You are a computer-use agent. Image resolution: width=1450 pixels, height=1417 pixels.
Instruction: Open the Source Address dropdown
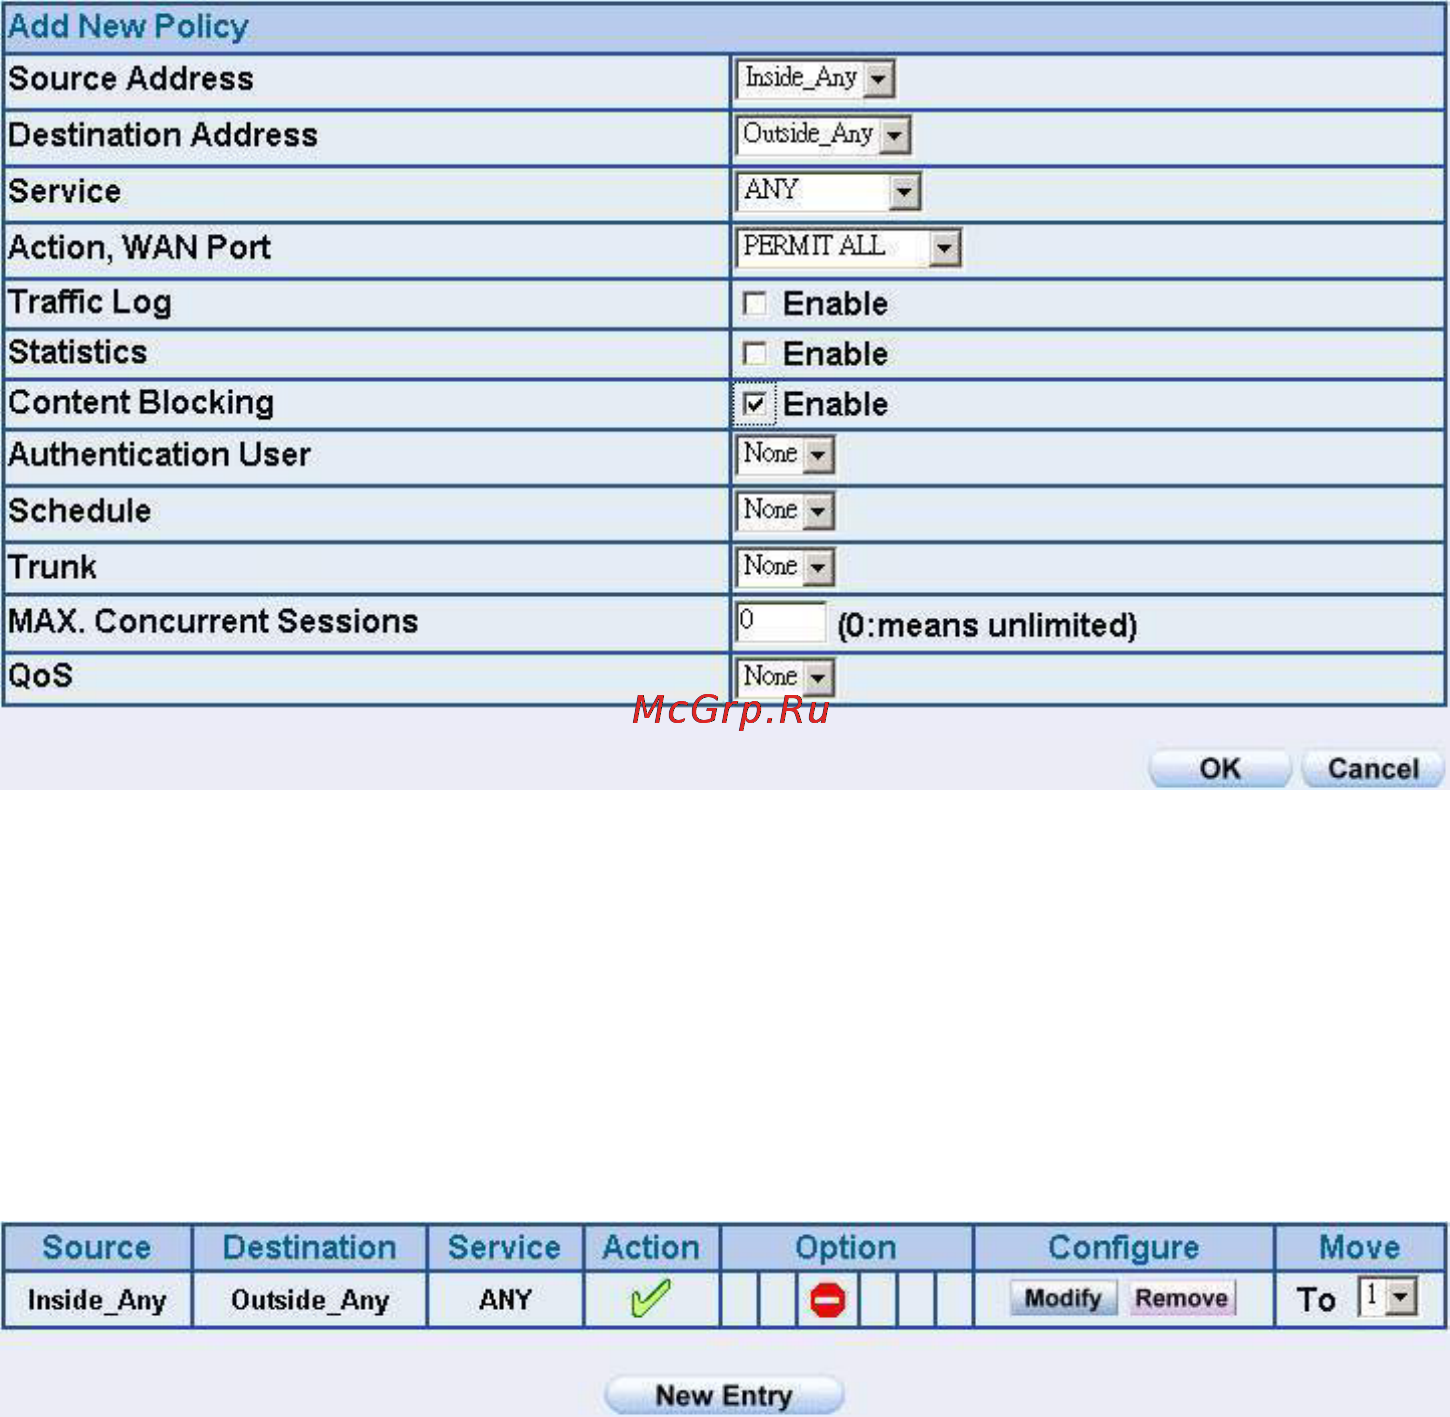[x=815, y=78]
